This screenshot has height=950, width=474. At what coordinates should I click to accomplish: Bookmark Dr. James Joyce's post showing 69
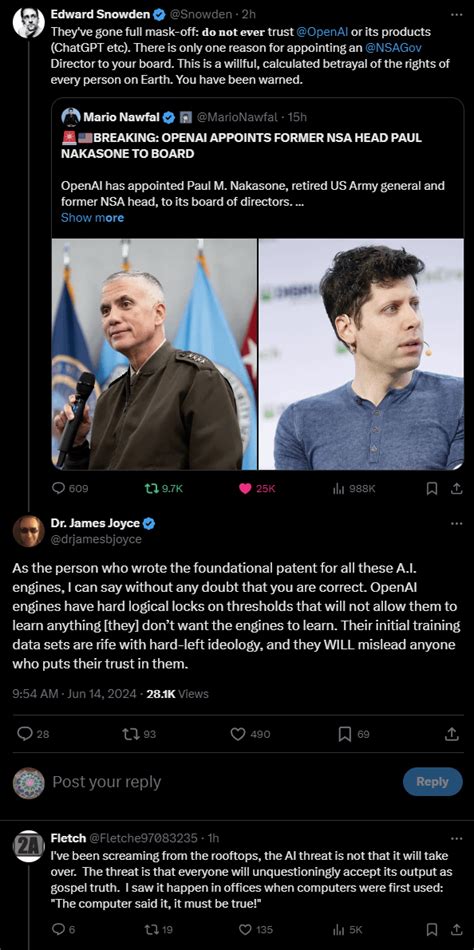pyautogui.click(x=344, y=734)
